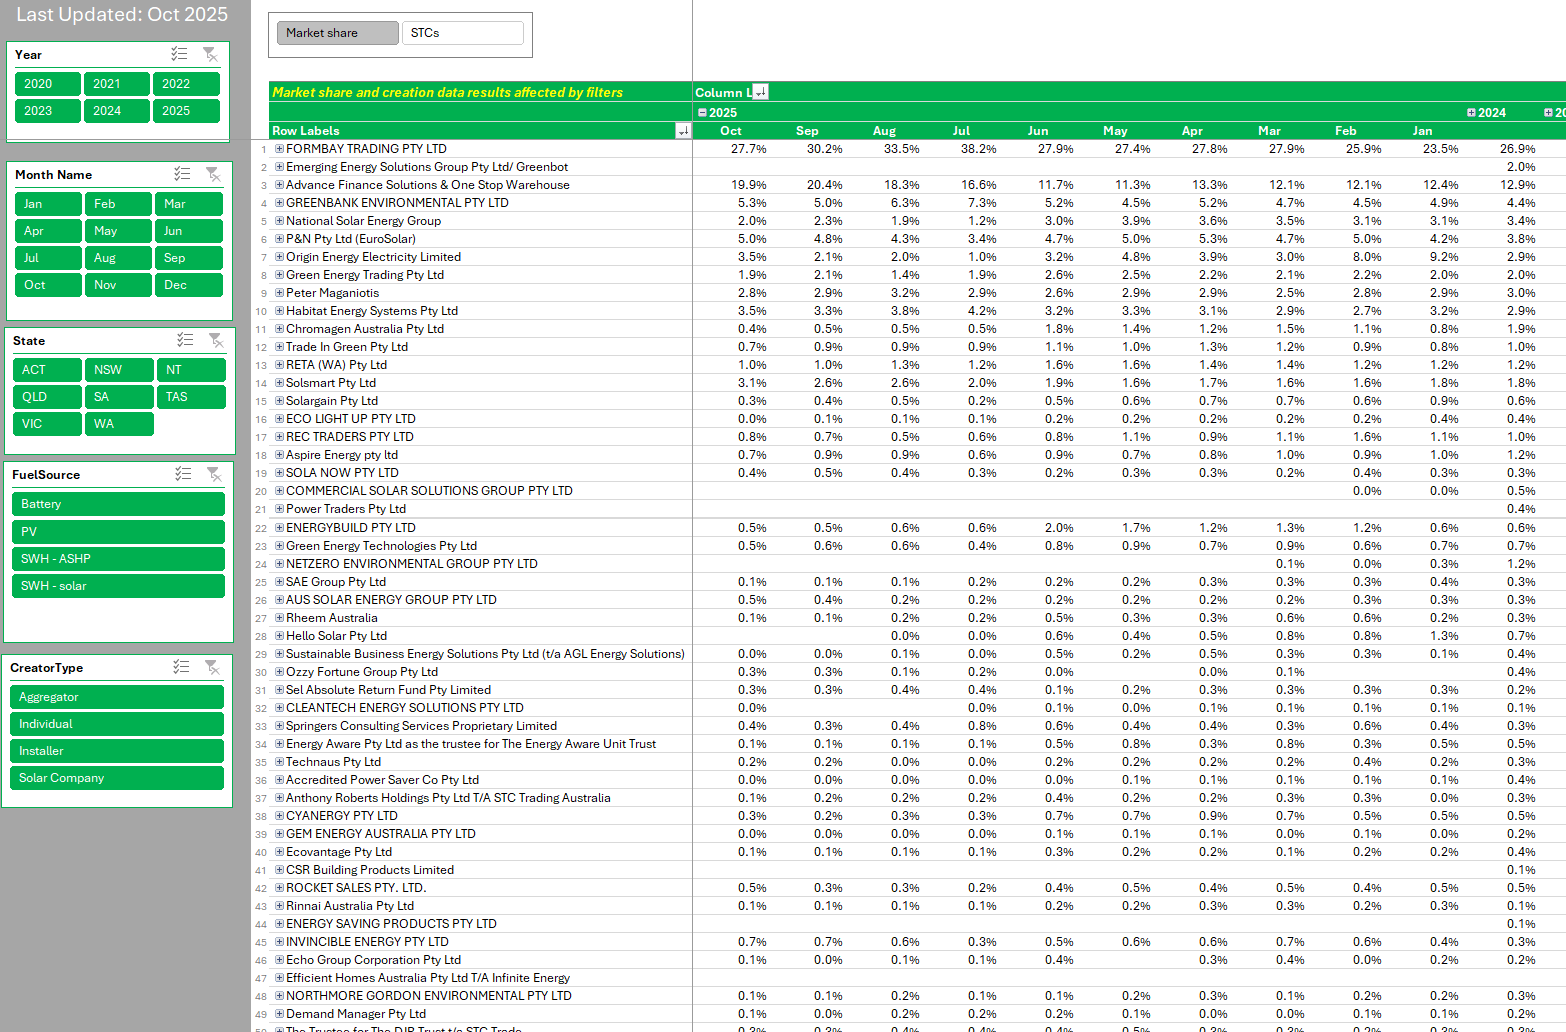1566x1032 pixels.
Task: Click the CSR Building Products Limited row label
Action: (x=370, y=870)
